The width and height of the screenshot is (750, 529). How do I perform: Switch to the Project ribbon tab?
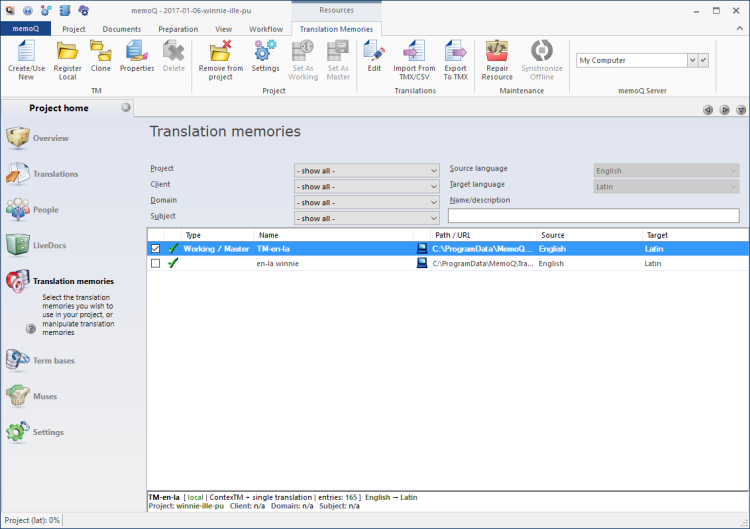74,29
